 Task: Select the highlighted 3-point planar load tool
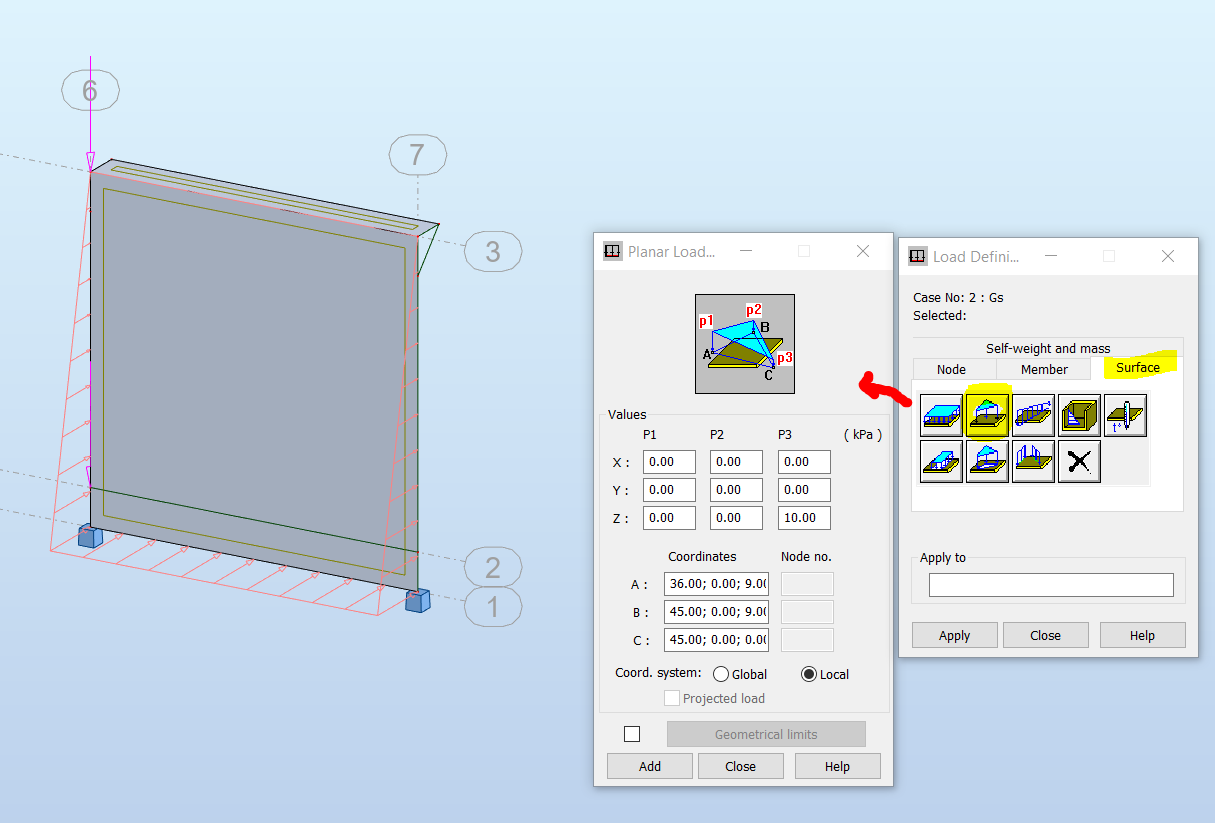(987, 414)
